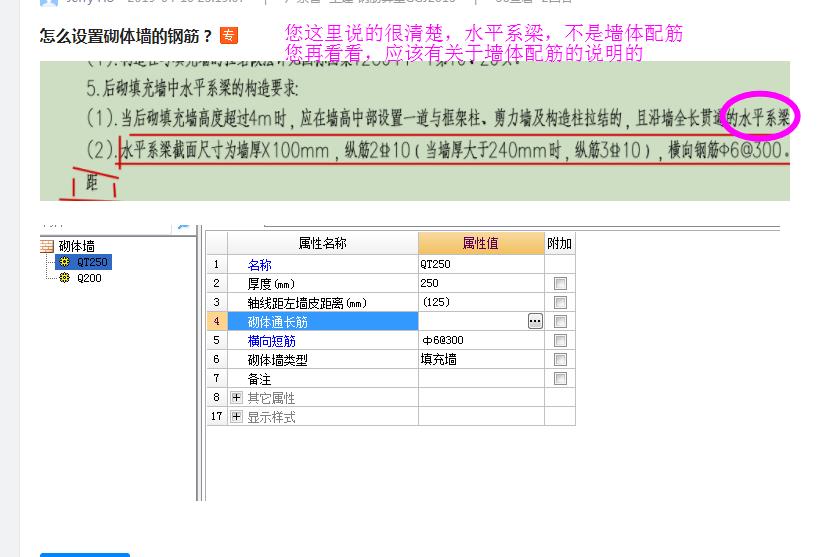This screenshot has height=557, width=840.
Task: Click the brick wall icon next to 砌体墙
Action: (47, 246)
